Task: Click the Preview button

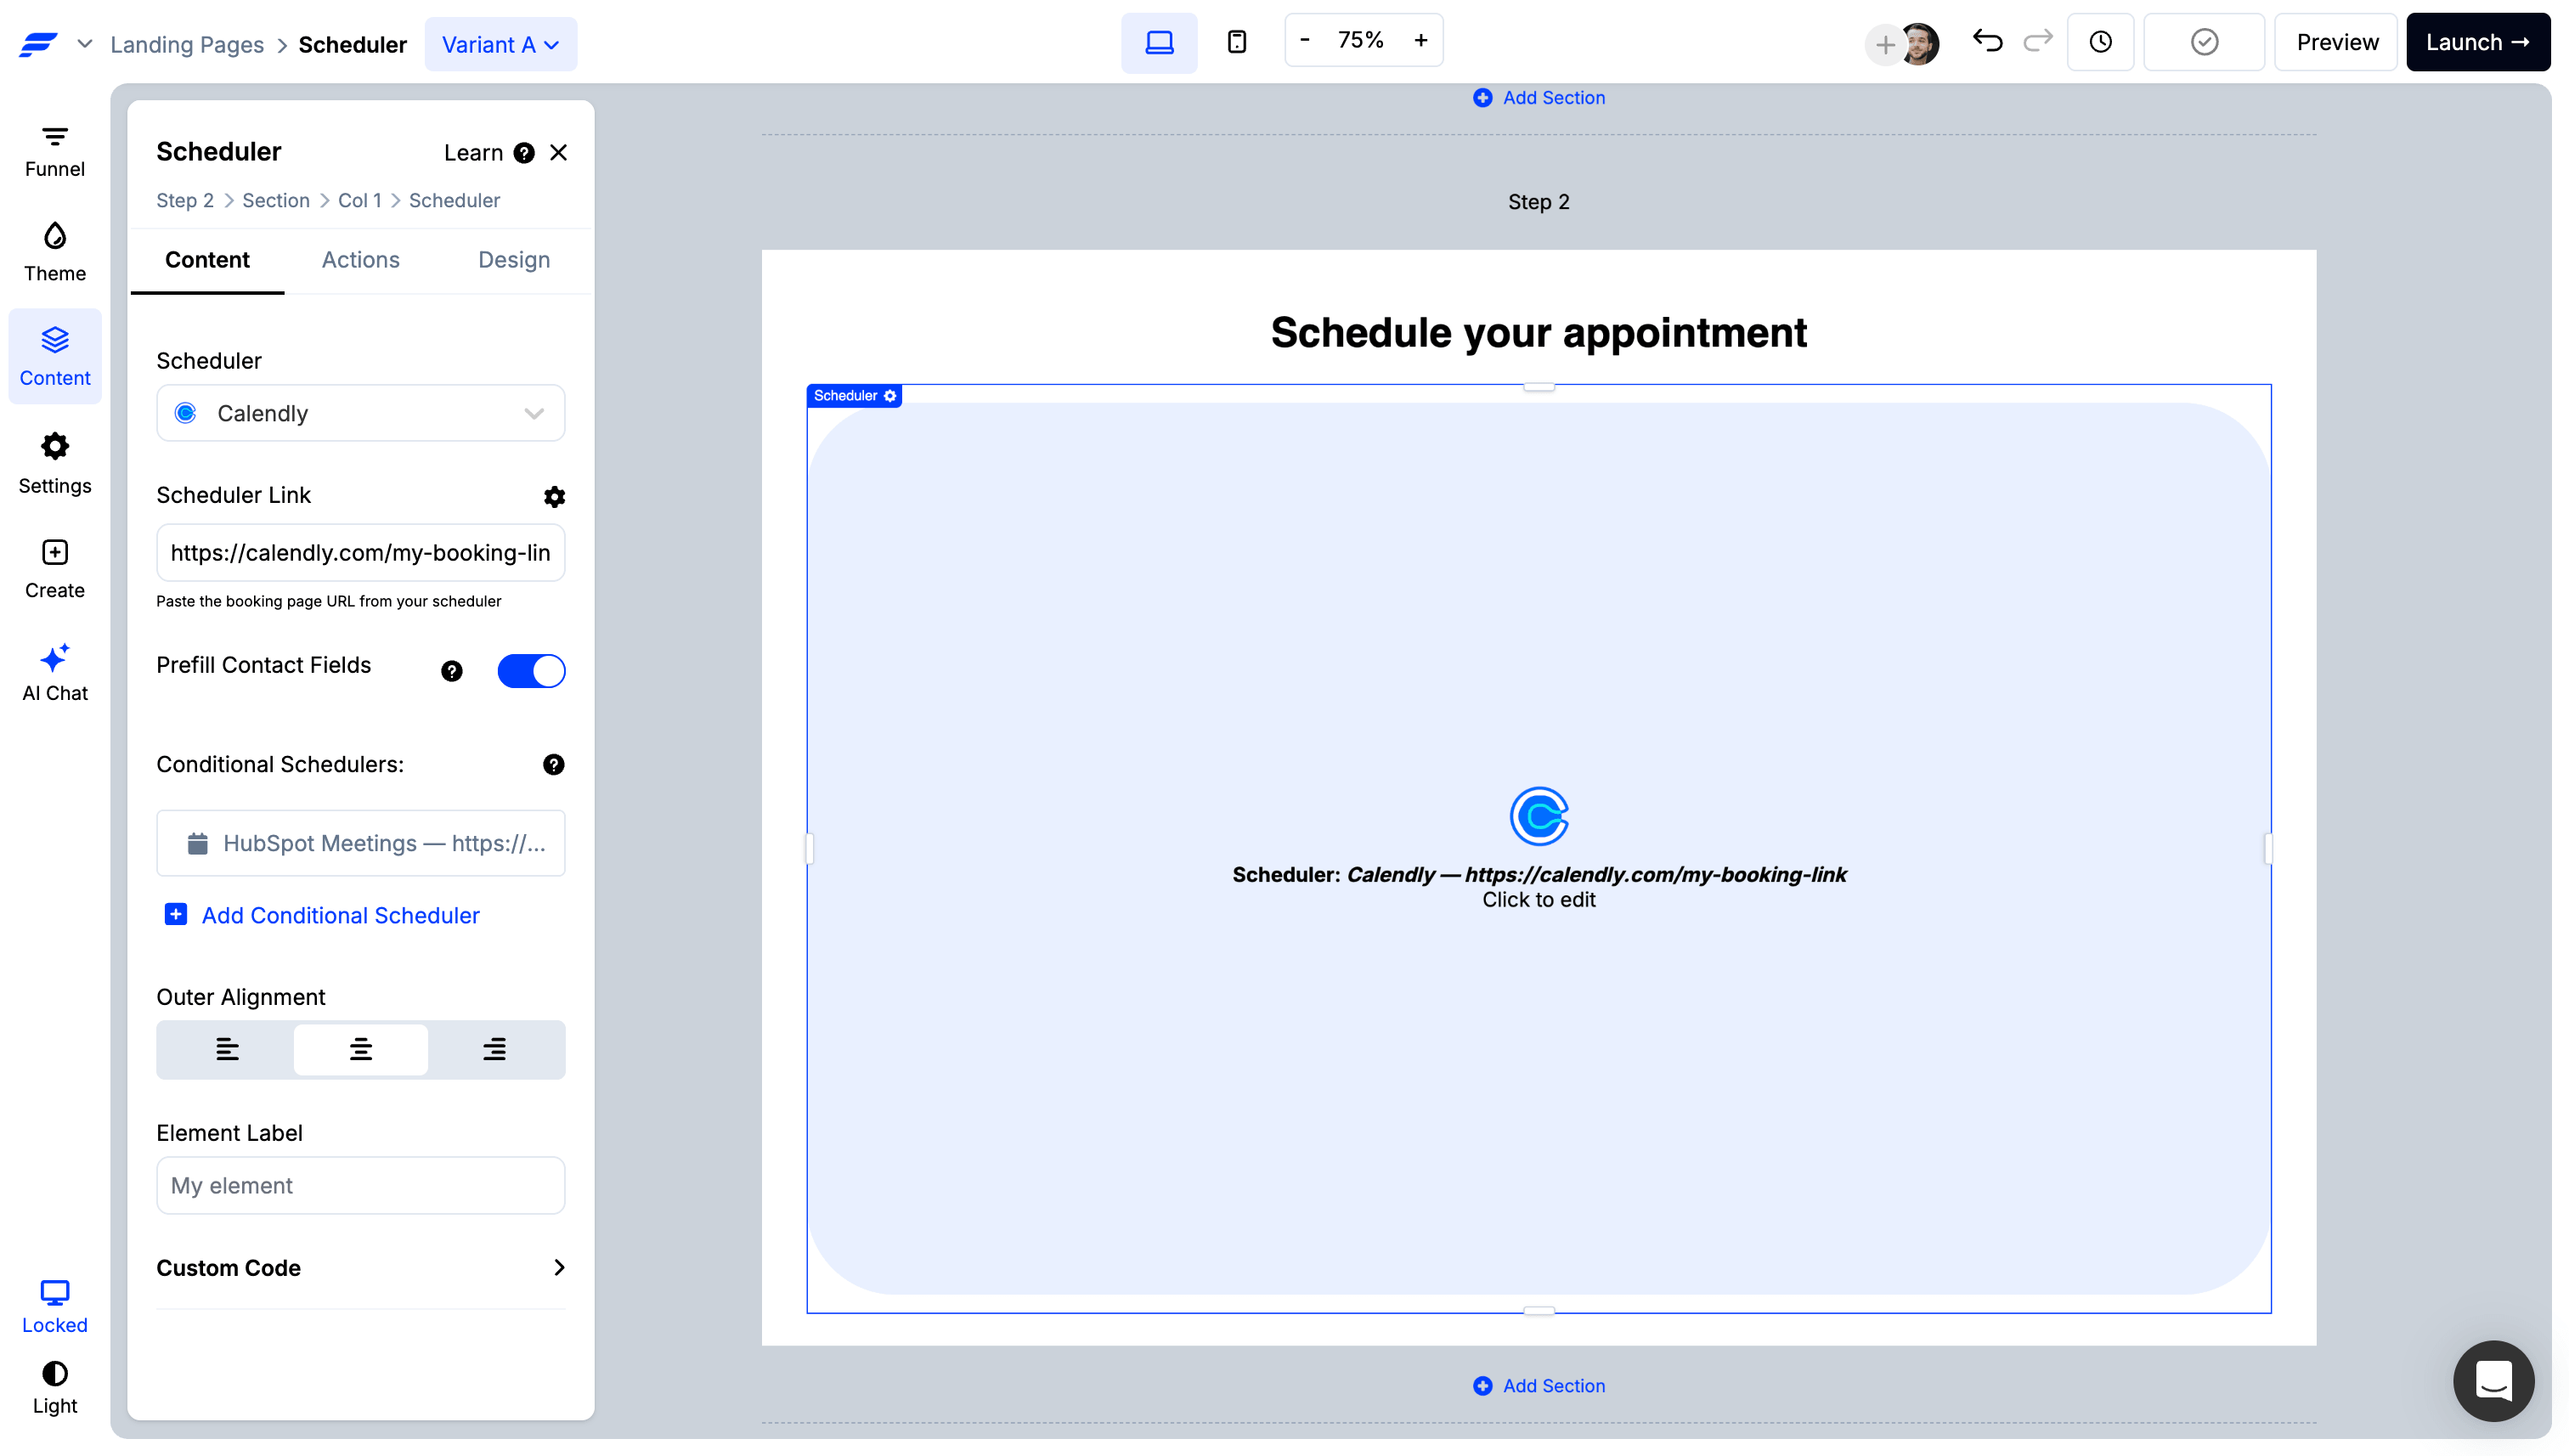Action: 2336,42
